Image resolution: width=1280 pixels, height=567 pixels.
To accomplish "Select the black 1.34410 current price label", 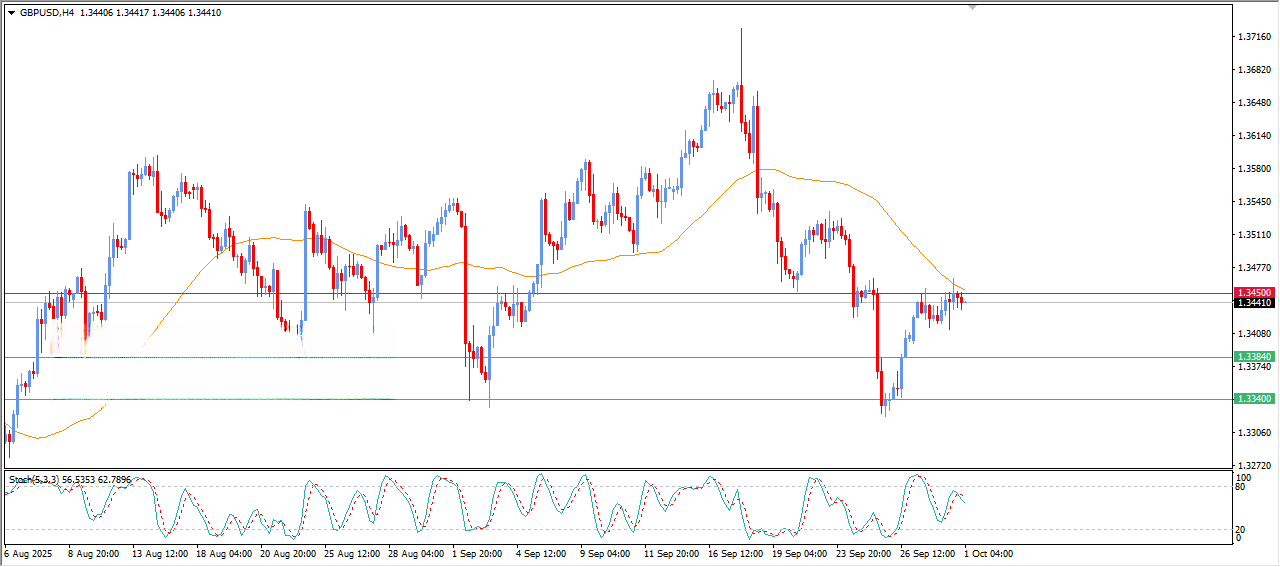I will (1254, 303).
